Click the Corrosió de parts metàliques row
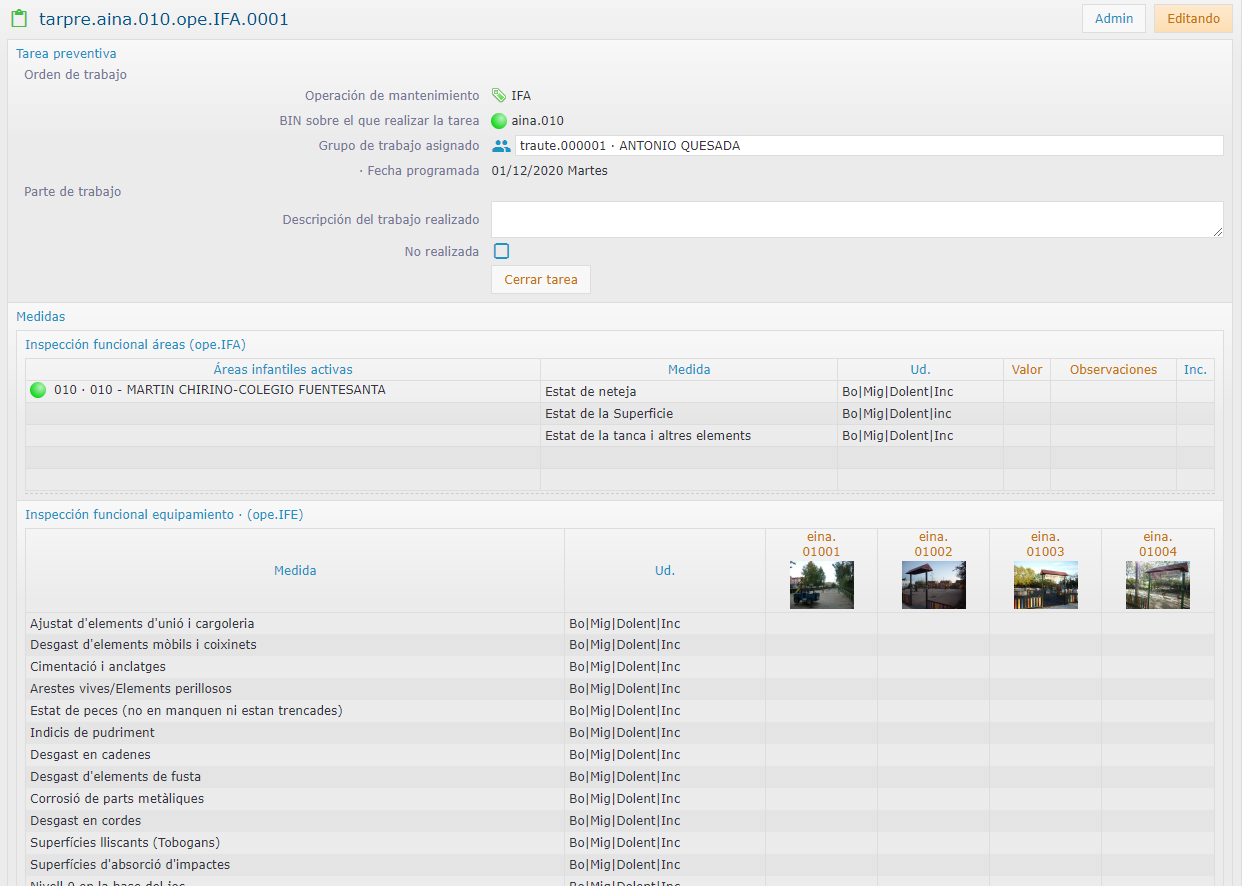Viewport: 1242px width, 886px height. point(620,799)
